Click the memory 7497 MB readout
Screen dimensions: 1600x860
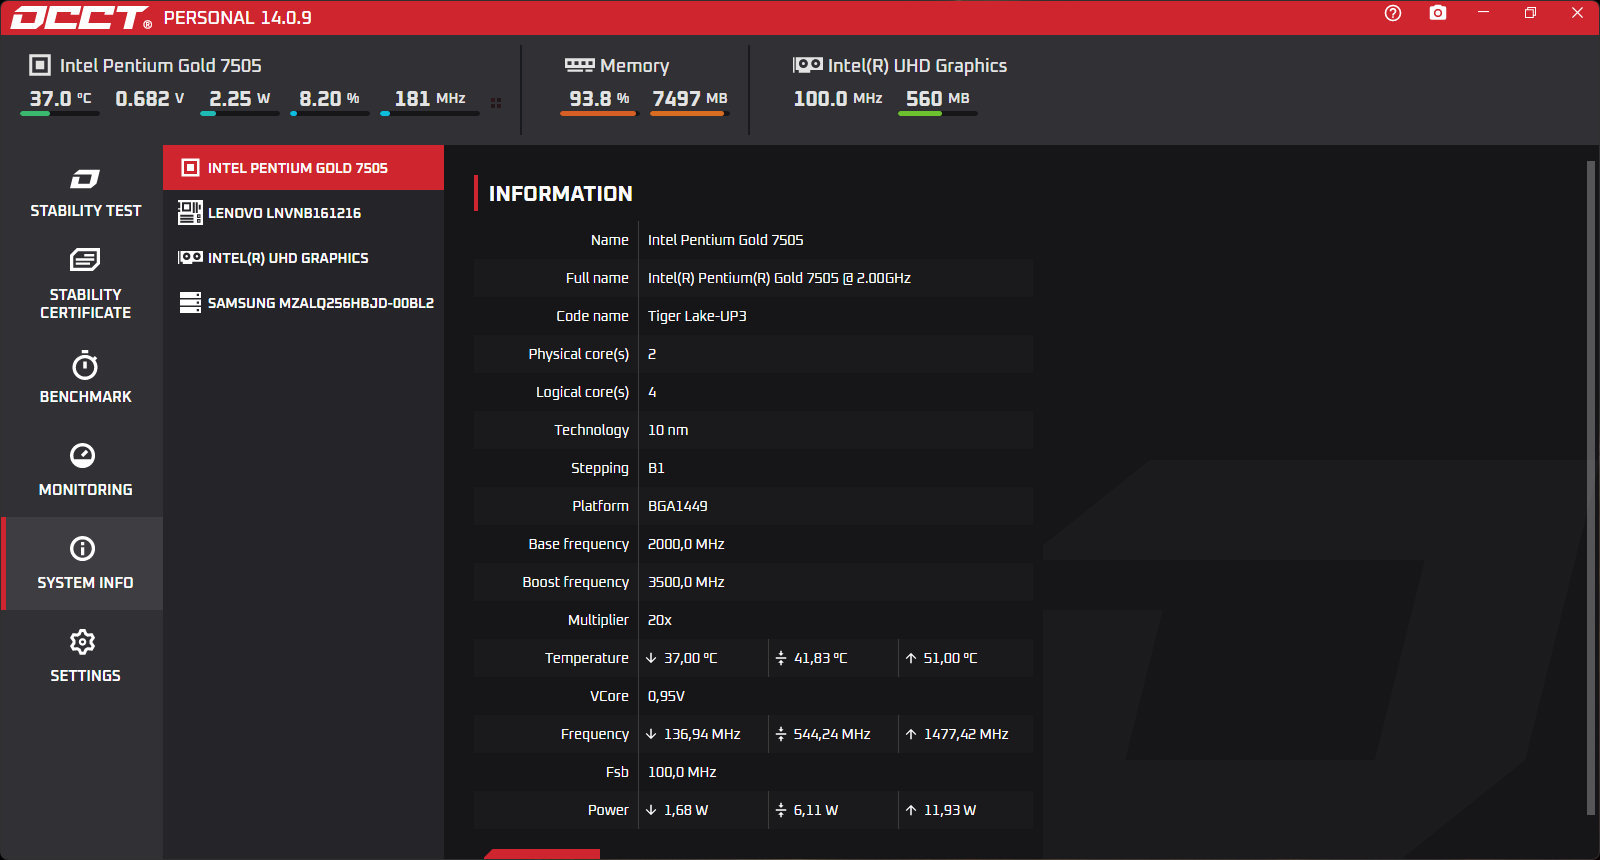(690, 99)
